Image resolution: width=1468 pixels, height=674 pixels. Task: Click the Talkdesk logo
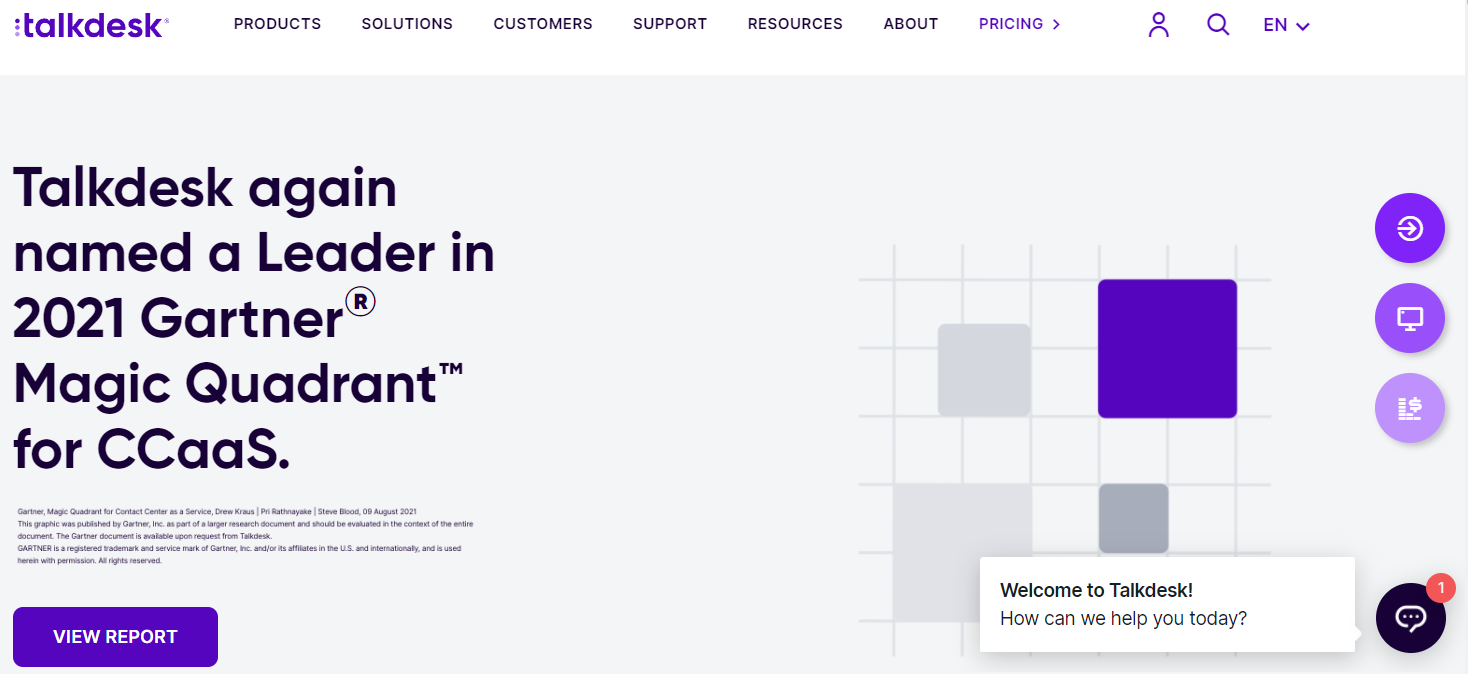click(x=91, y=25)
